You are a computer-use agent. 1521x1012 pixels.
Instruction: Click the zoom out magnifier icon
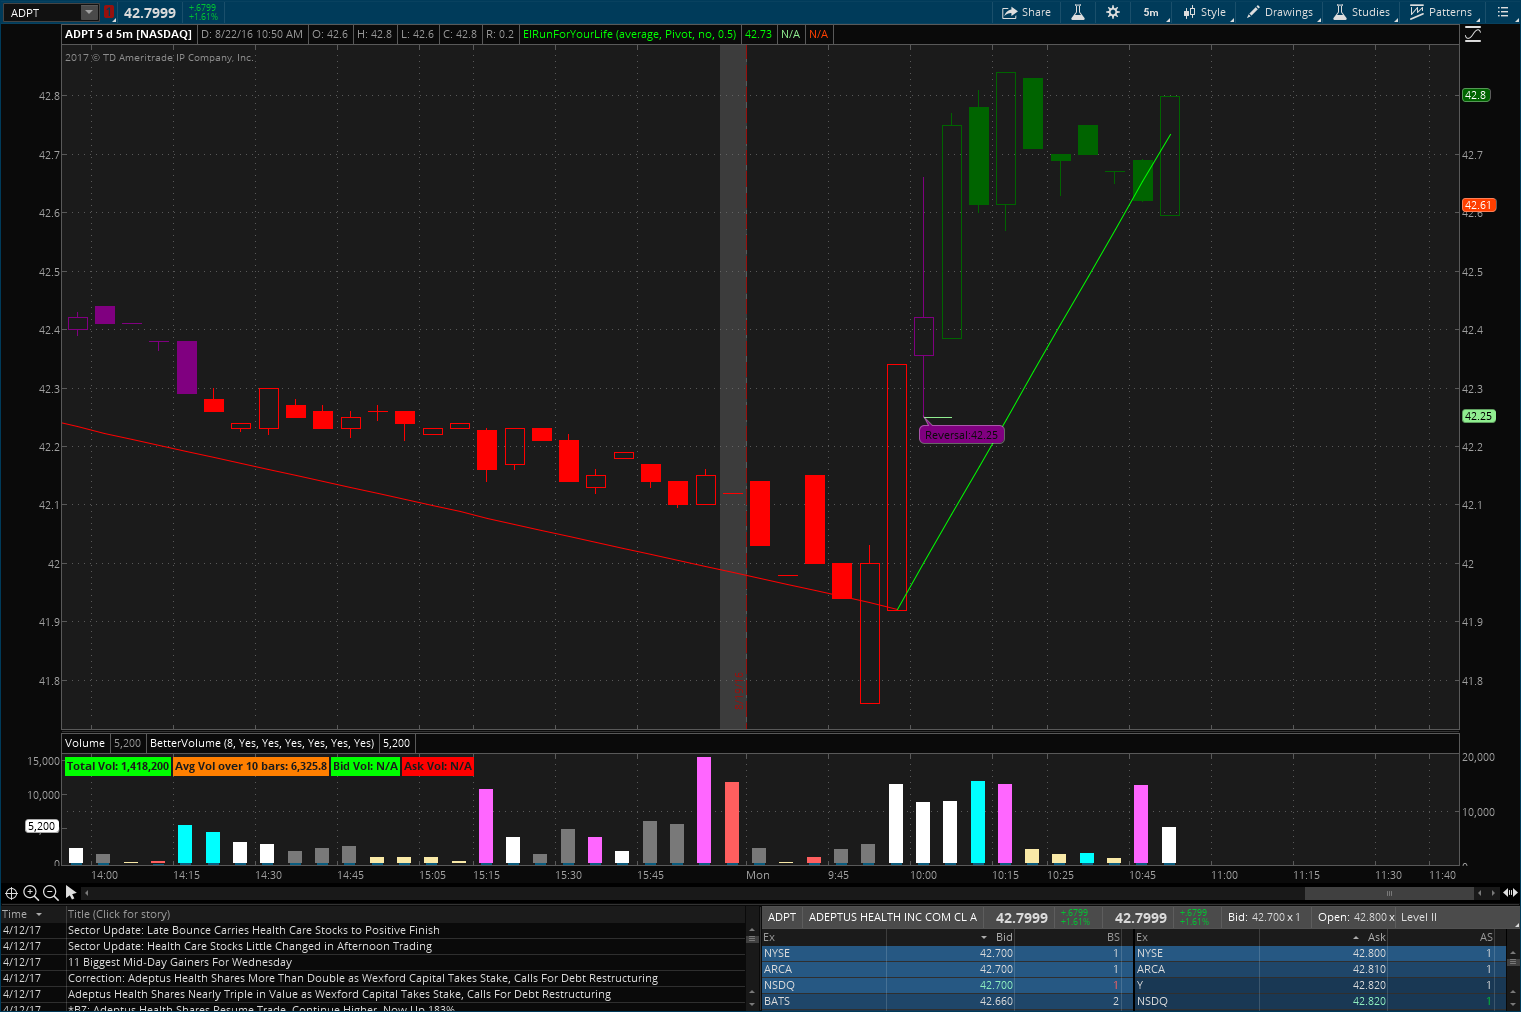tap(51, 893)
